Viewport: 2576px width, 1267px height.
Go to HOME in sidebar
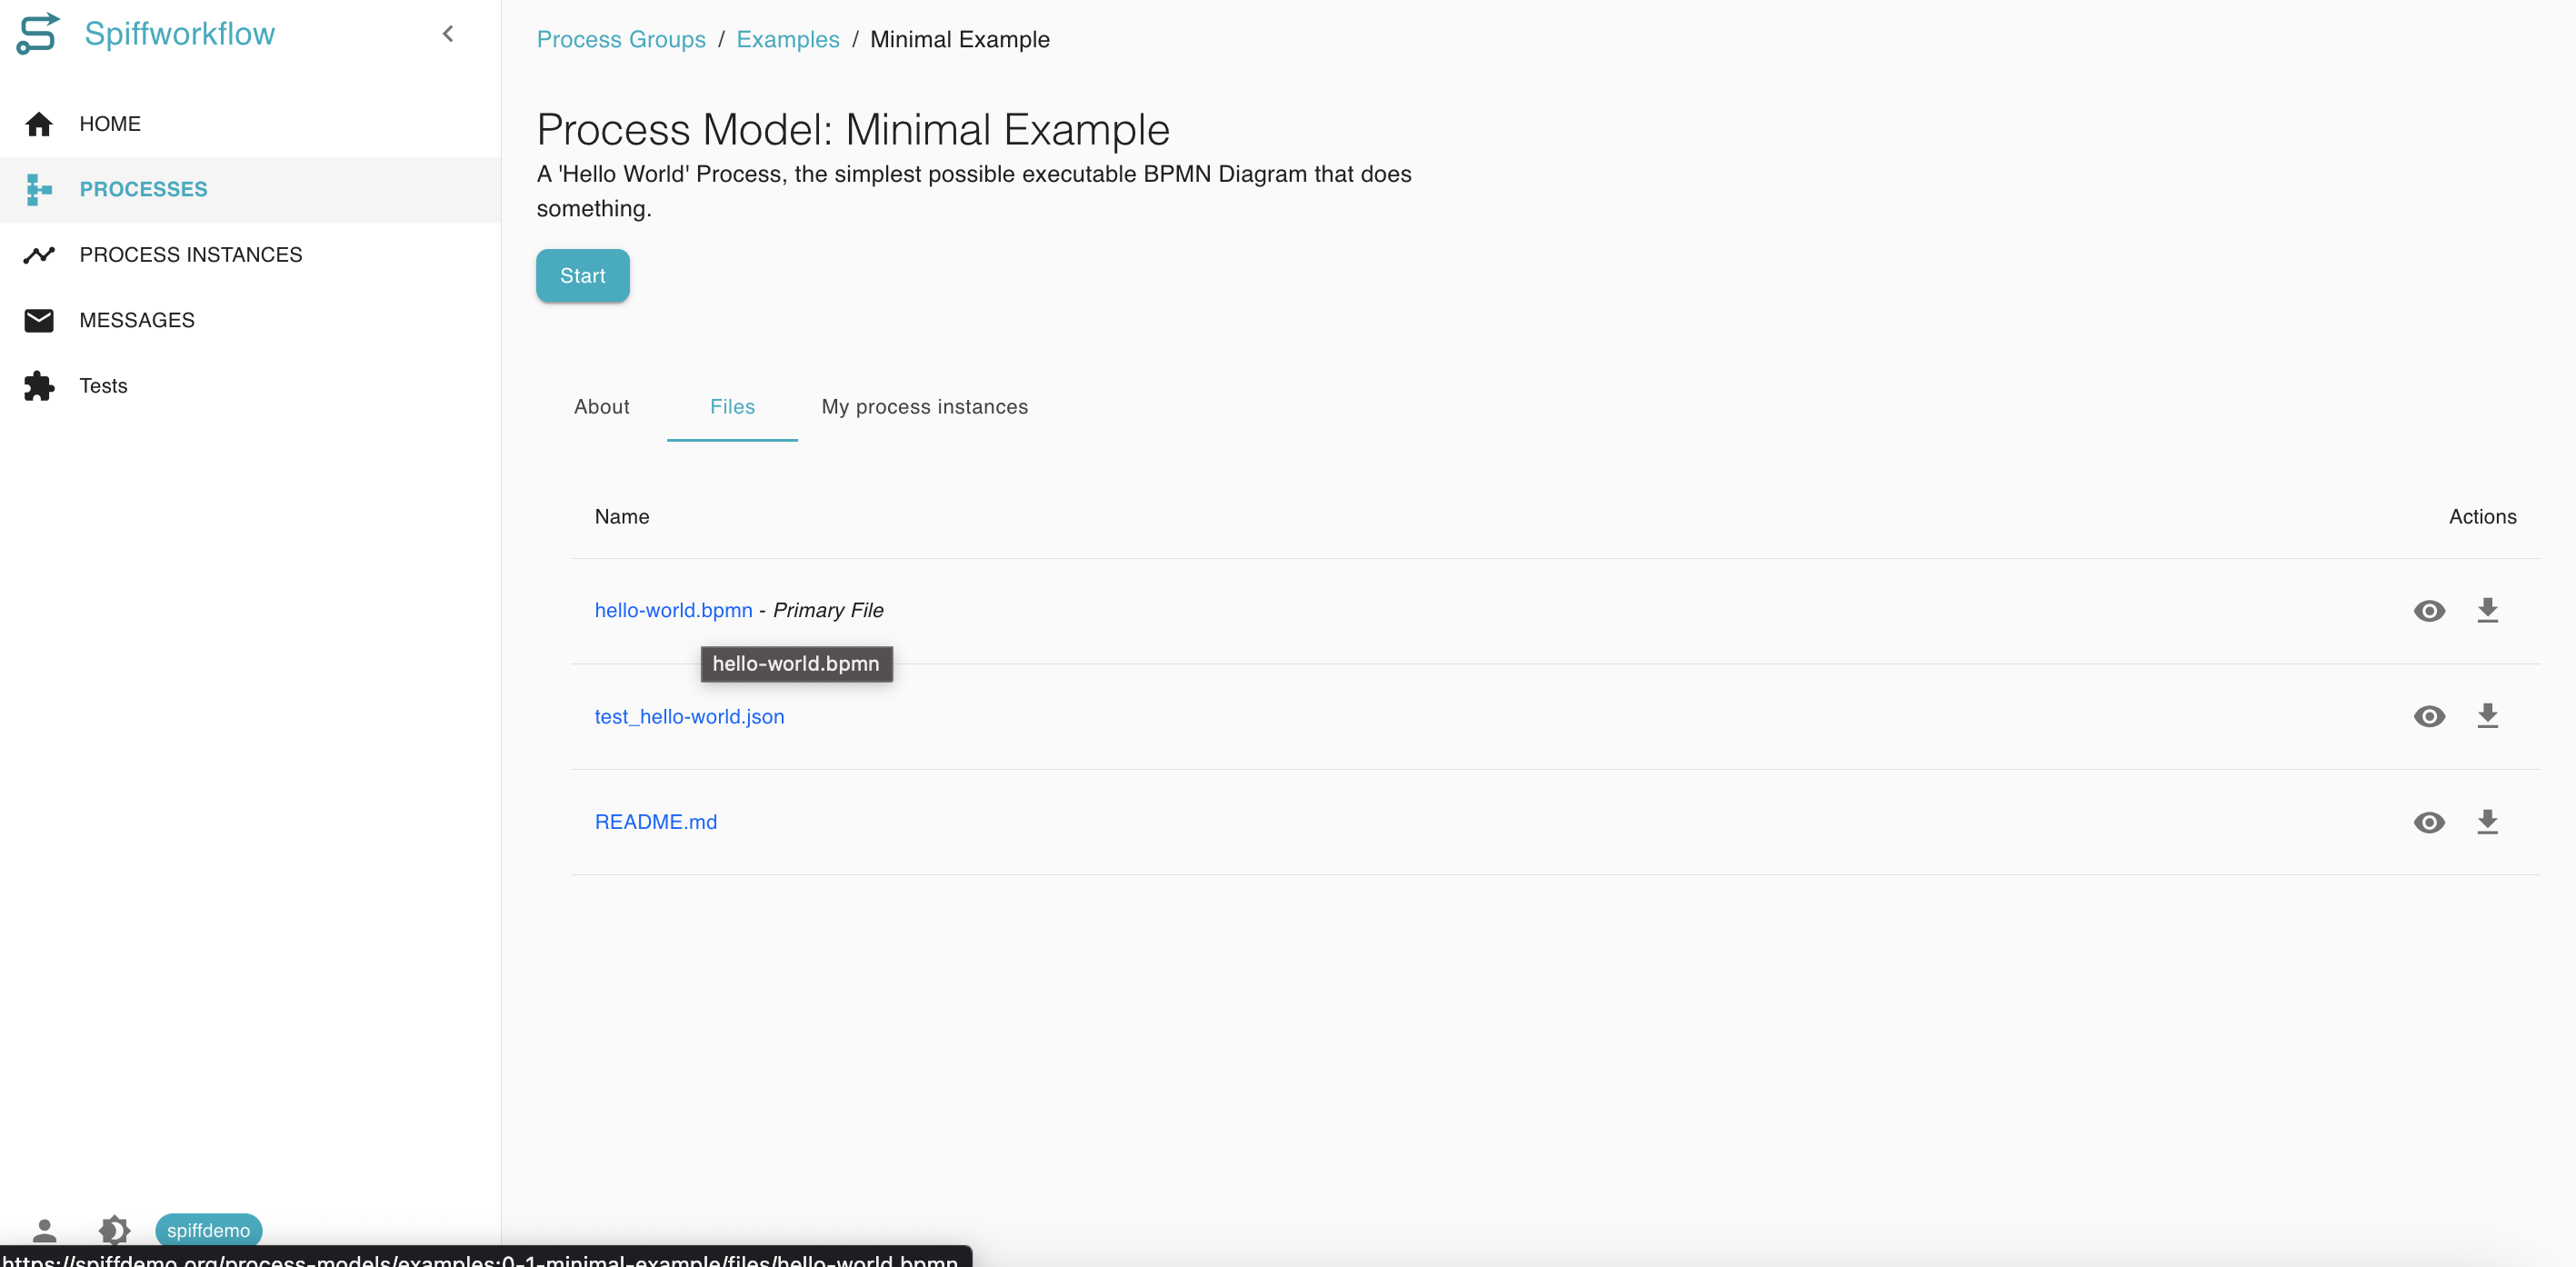pyautogui.click(x=250, y=124)
